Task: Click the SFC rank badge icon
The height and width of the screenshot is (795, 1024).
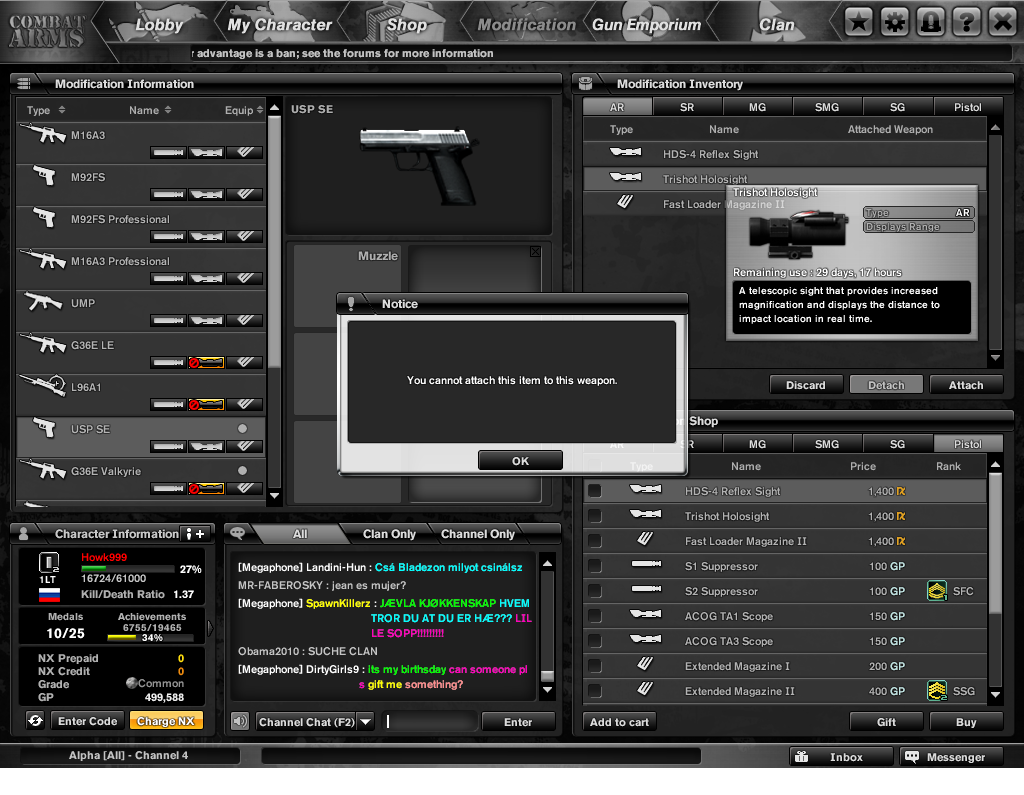Action: 937,591
